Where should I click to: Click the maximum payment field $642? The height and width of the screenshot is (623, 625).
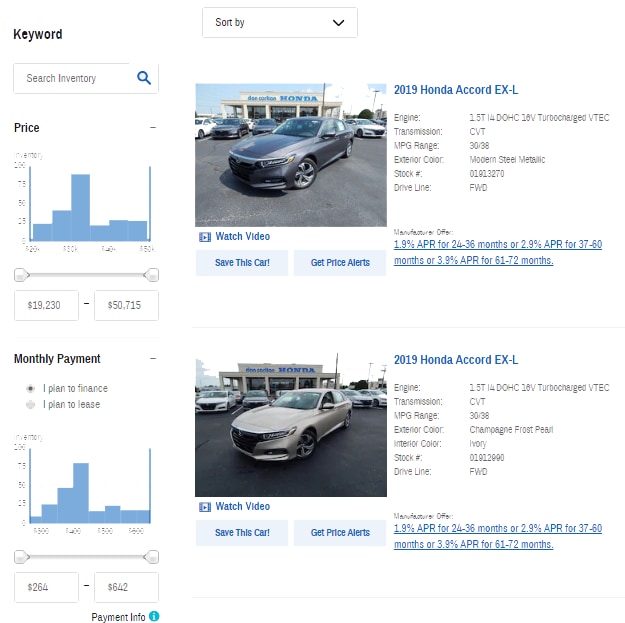126,587
